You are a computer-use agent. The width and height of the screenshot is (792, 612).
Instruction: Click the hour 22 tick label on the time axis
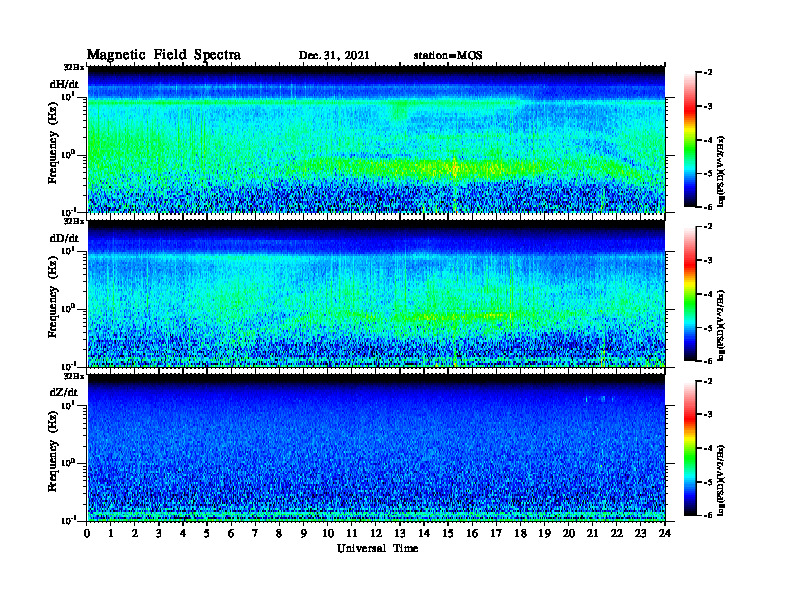(617, 534)
